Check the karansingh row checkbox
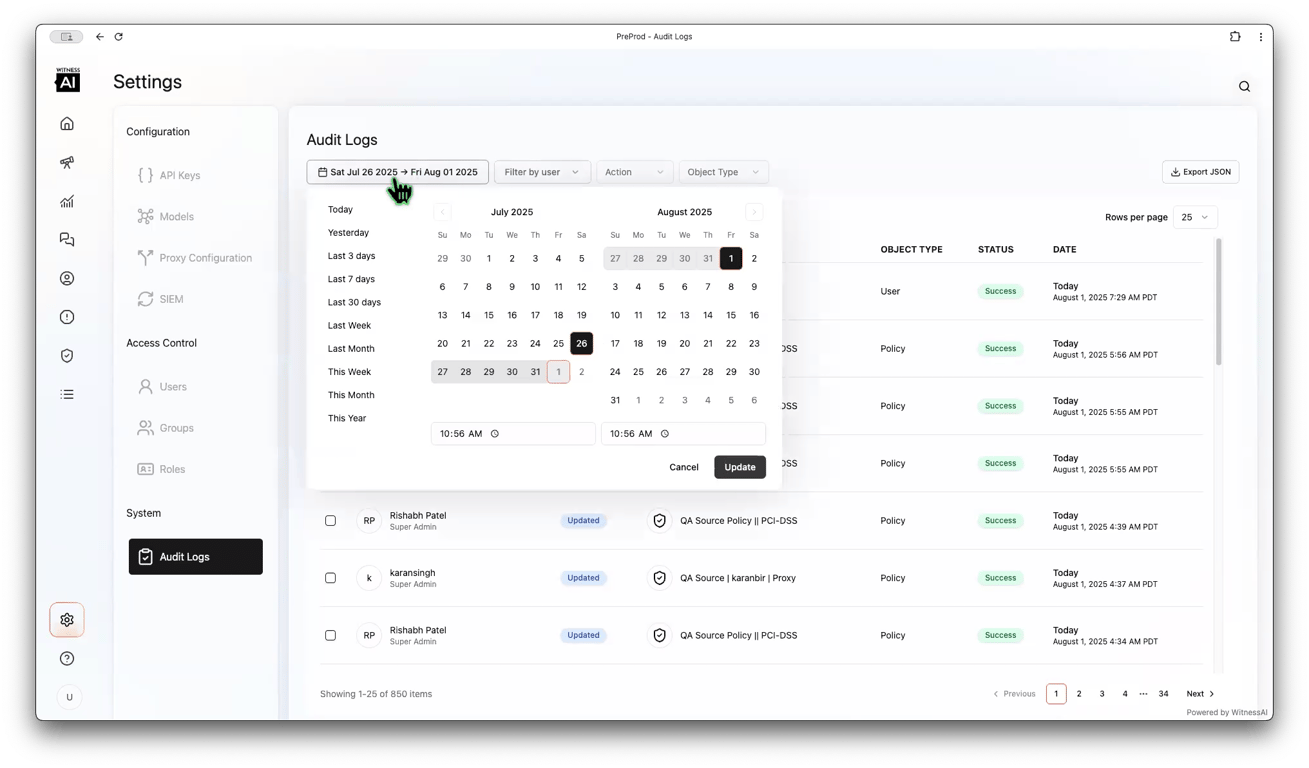The image size is (1309, 768). (x=330, y=578)
